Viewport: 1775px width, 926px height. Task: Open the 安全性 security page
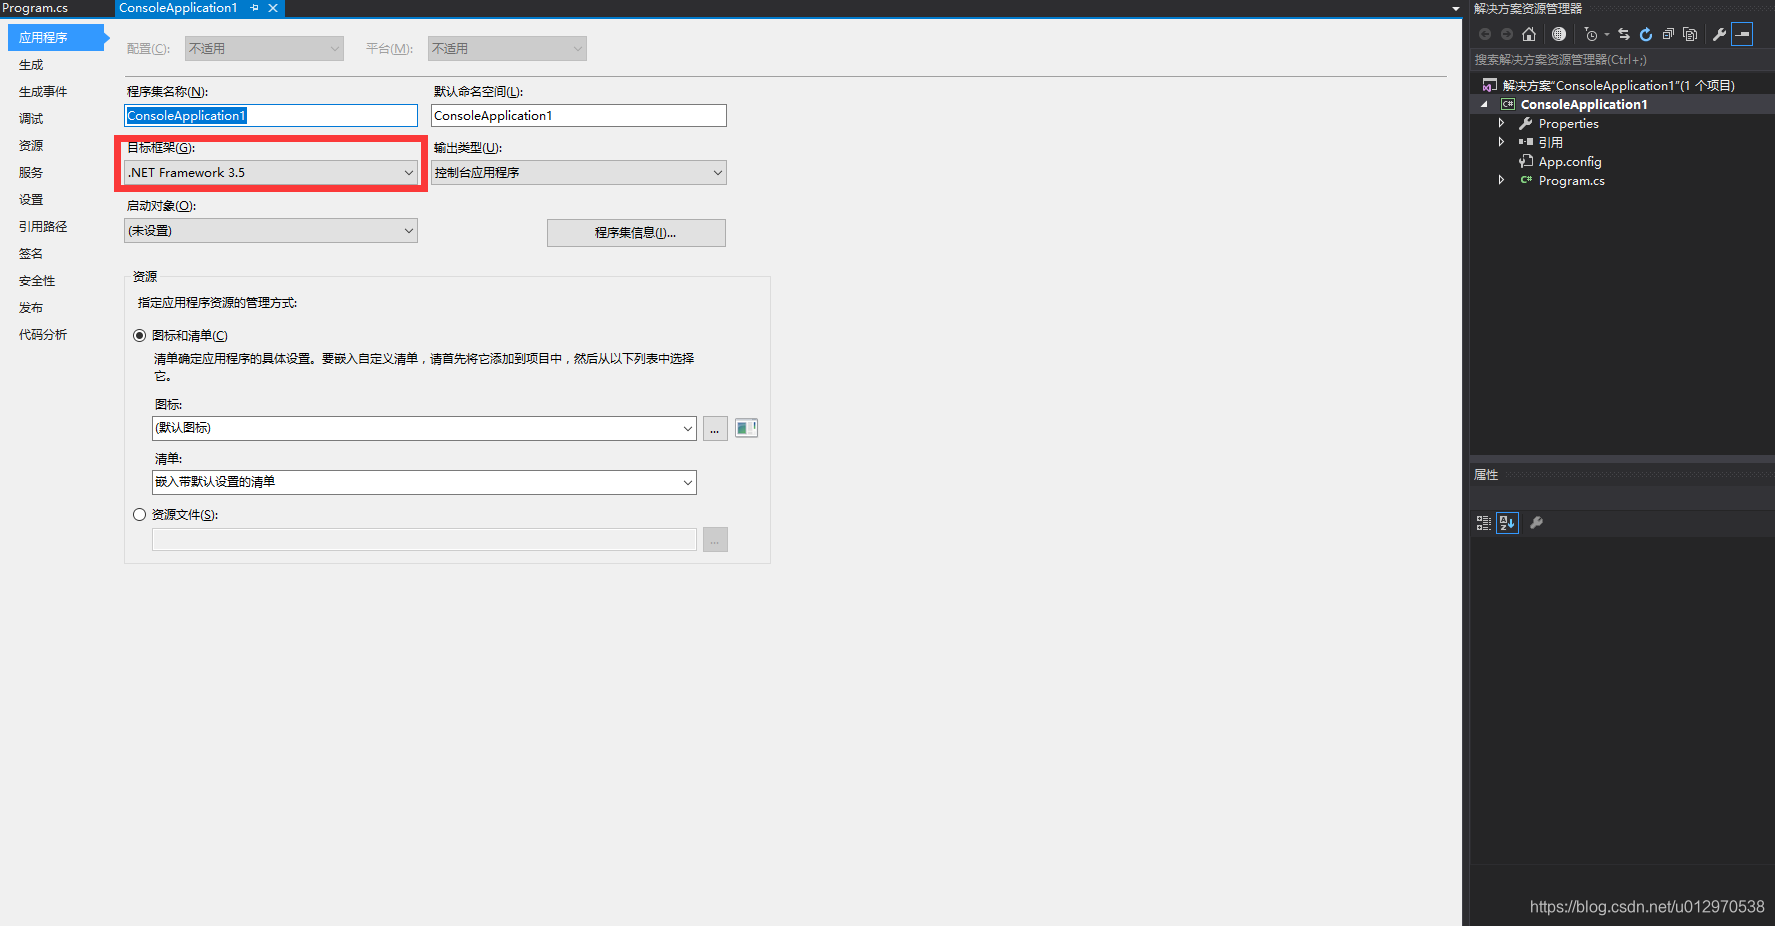(37, 281)
